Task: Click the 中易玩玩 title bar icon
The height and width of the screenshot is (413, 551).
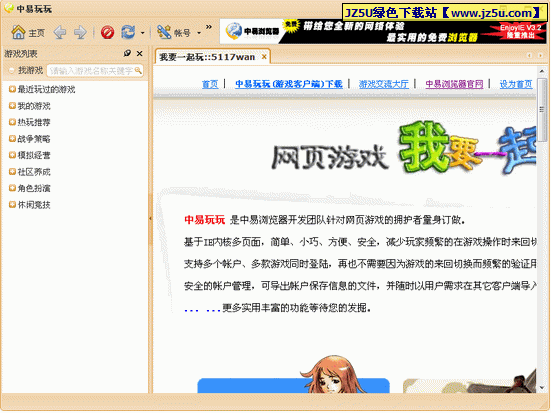Action: (x=8, y=8)
